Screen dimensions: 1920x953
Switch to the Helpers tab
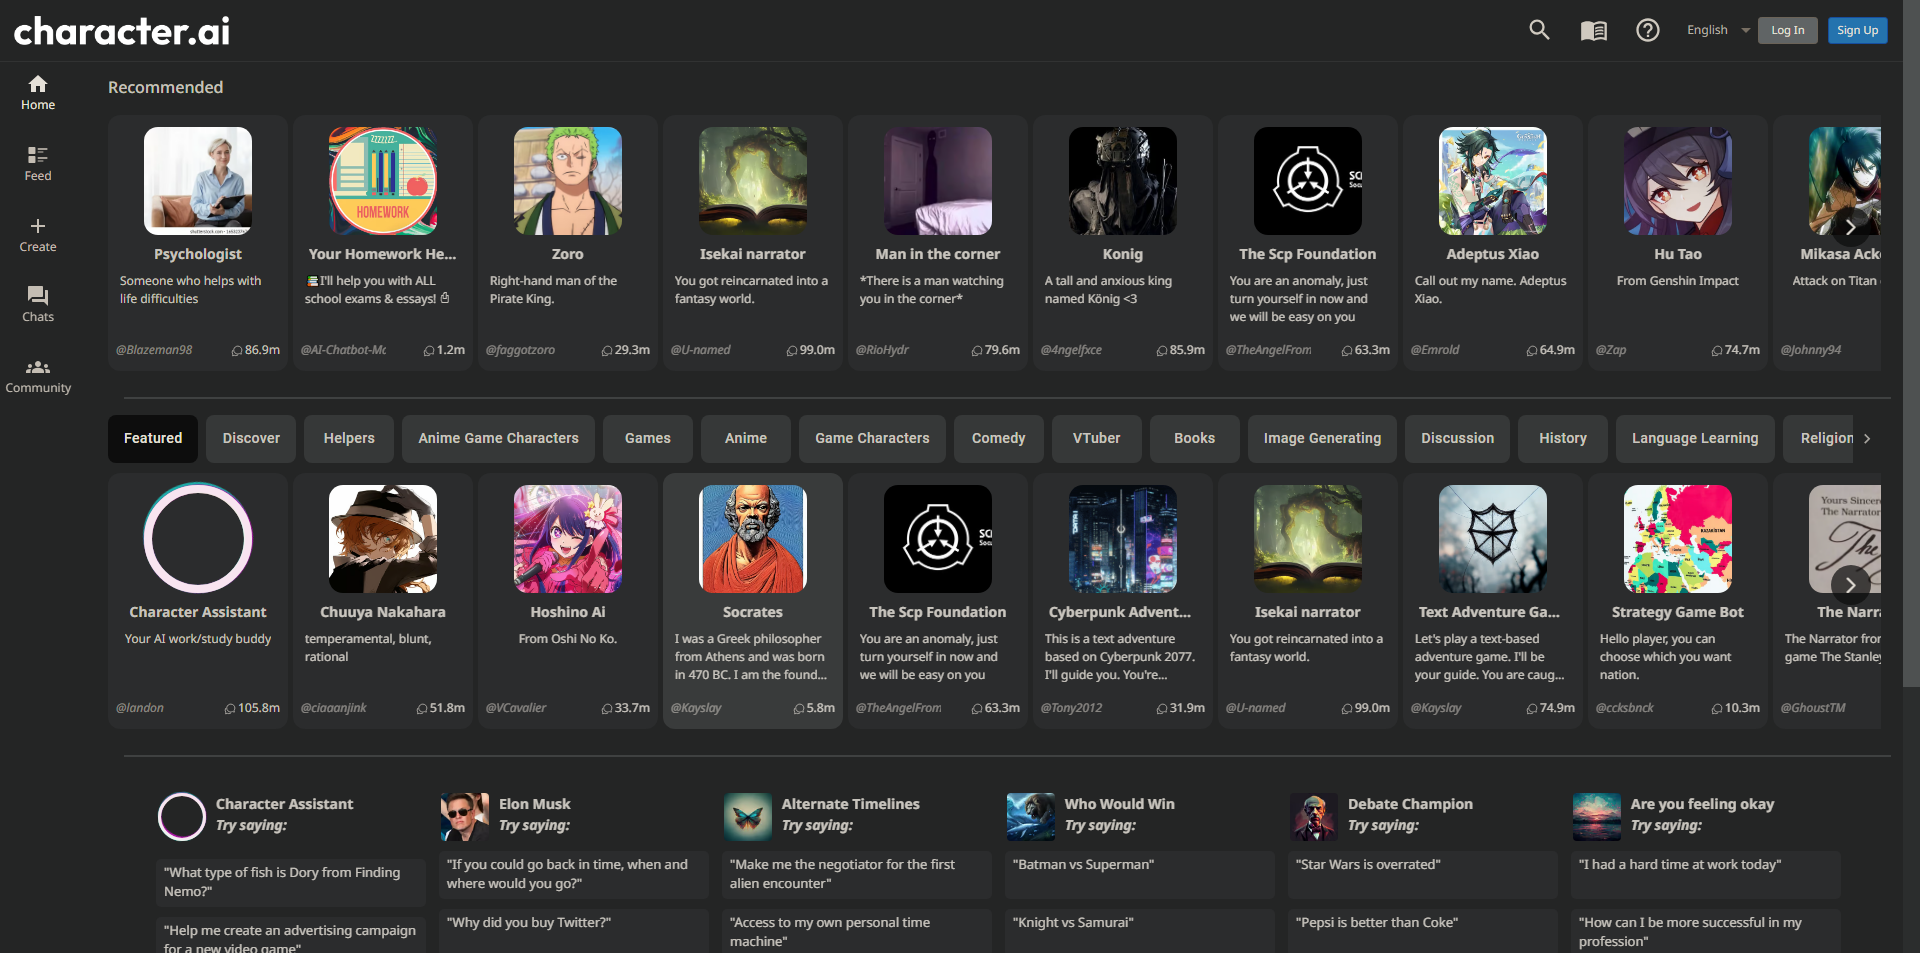click(349, 439)
